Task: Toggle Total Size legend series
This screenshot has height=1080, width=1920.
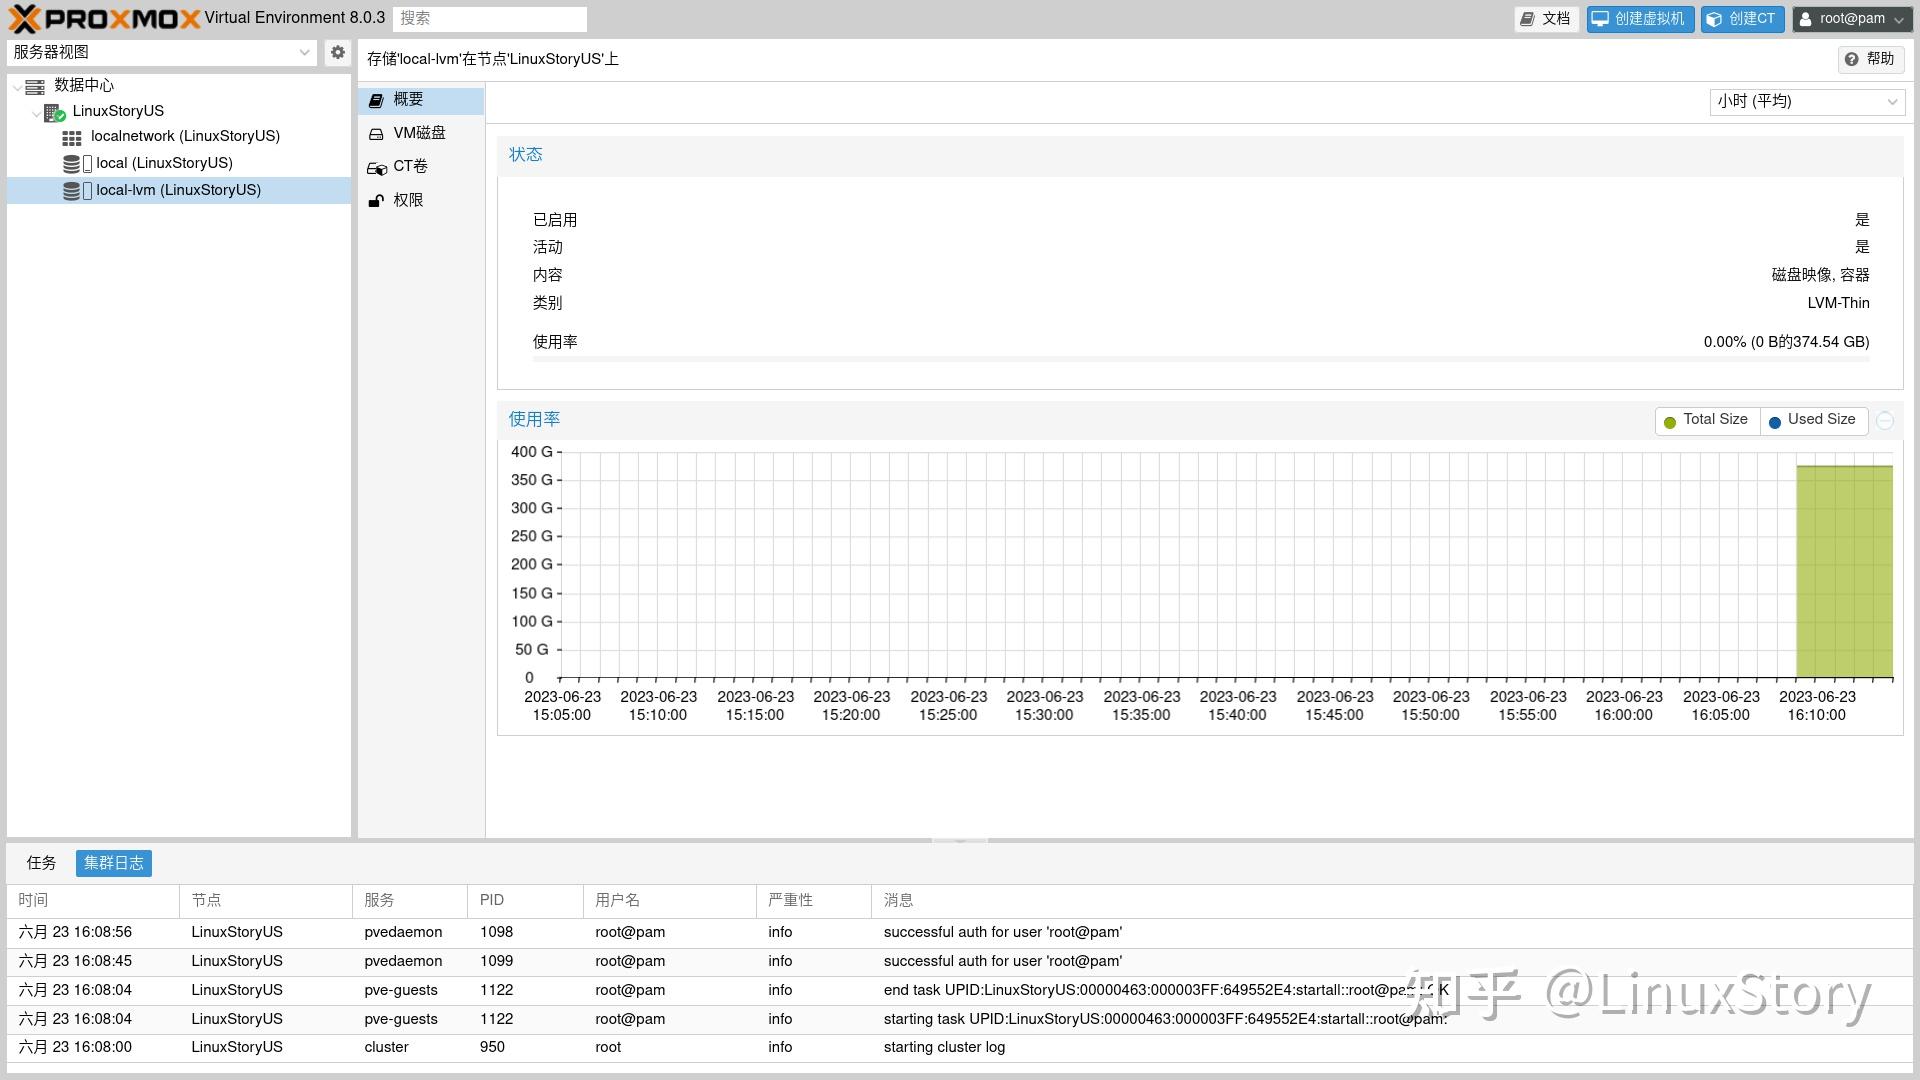Action: 1706,420
